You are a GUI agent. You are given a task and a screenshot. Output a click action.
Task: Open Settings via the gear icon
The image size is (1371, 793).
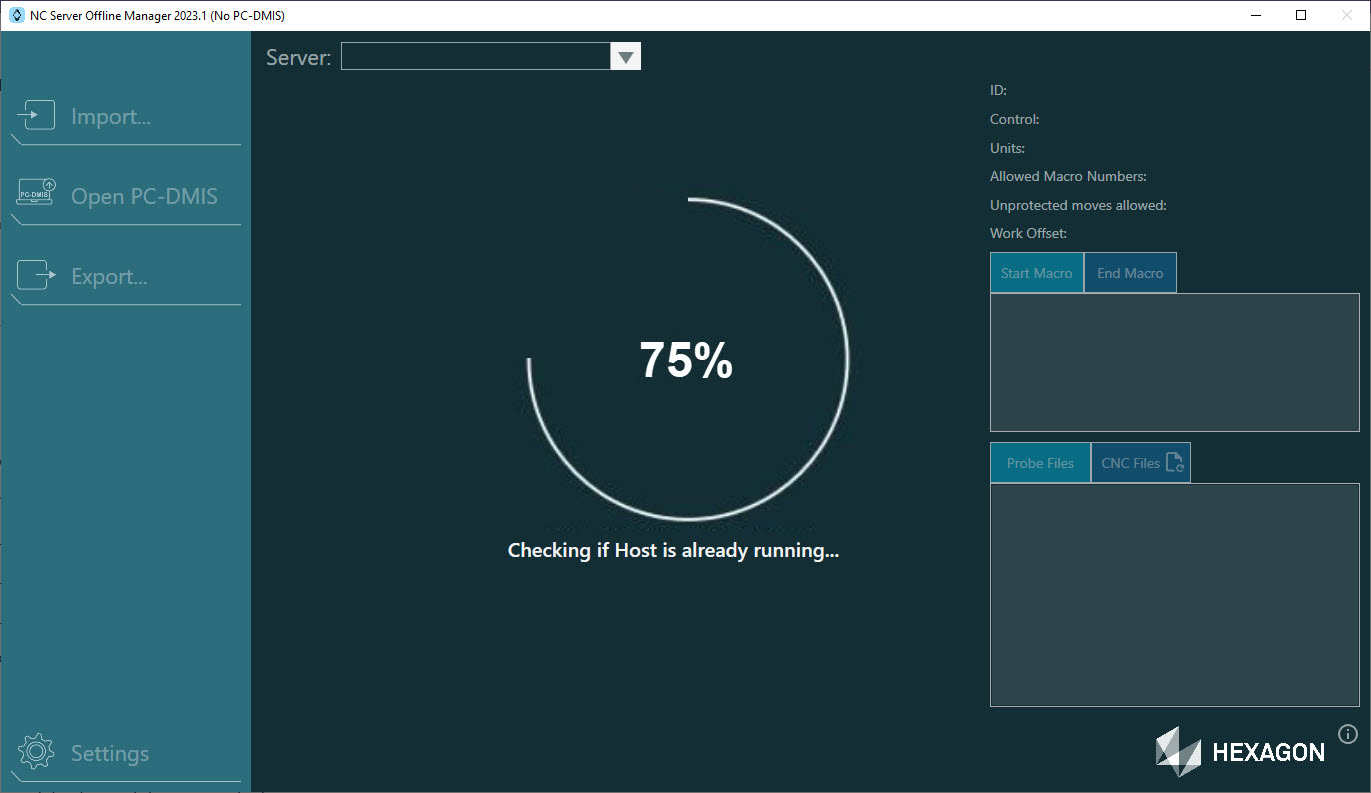tap(36, 751)
